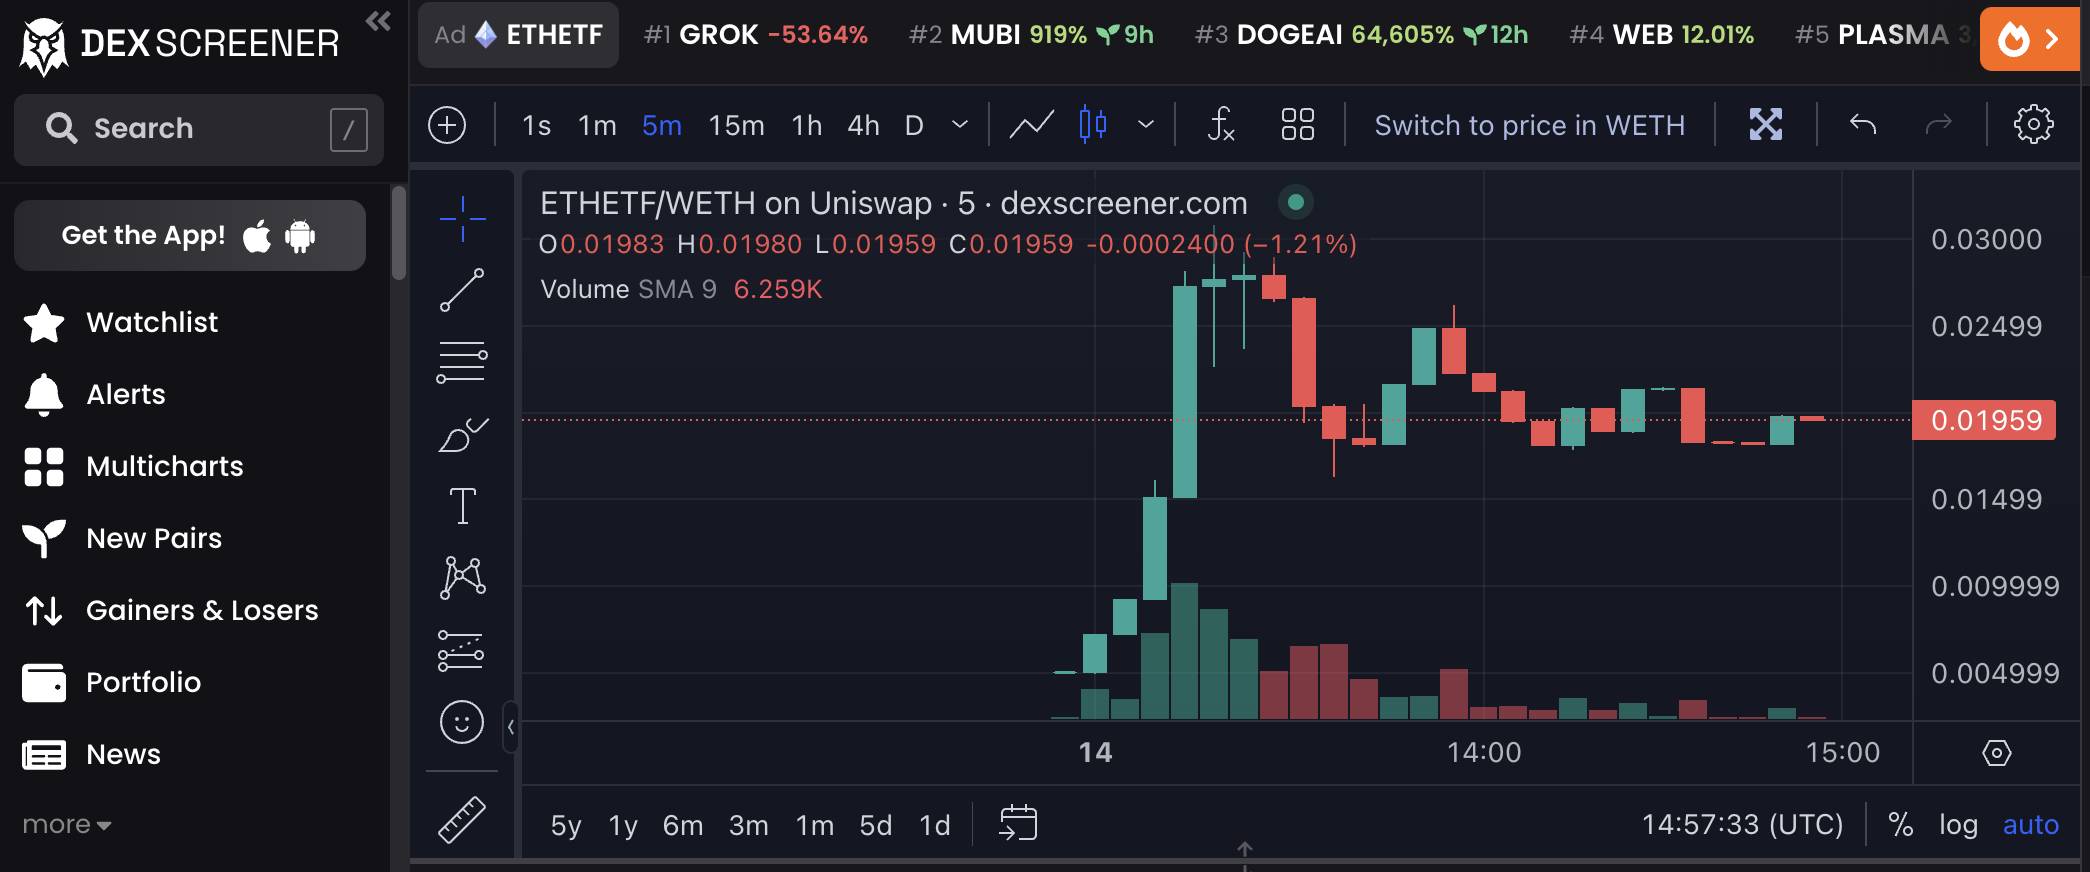This screenshot has height=872, width=2090.
Task: Collapse the left sidebar with double-chevron icon
Action: click(378, 21)
